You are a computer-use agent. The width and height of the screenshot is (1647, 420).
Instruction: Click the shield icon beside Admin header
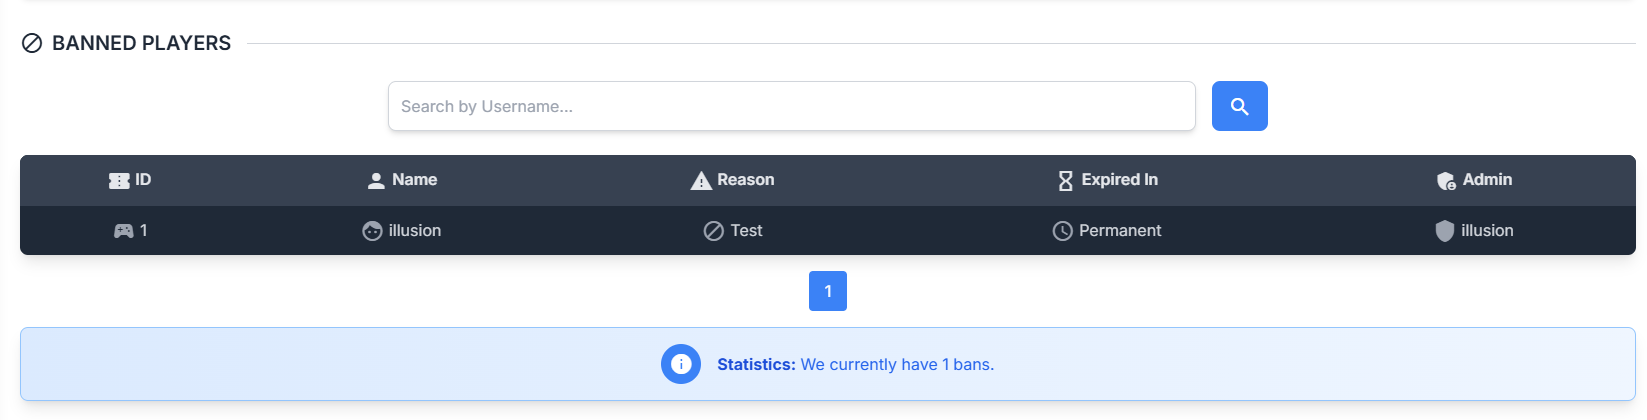coord(1446,181)
